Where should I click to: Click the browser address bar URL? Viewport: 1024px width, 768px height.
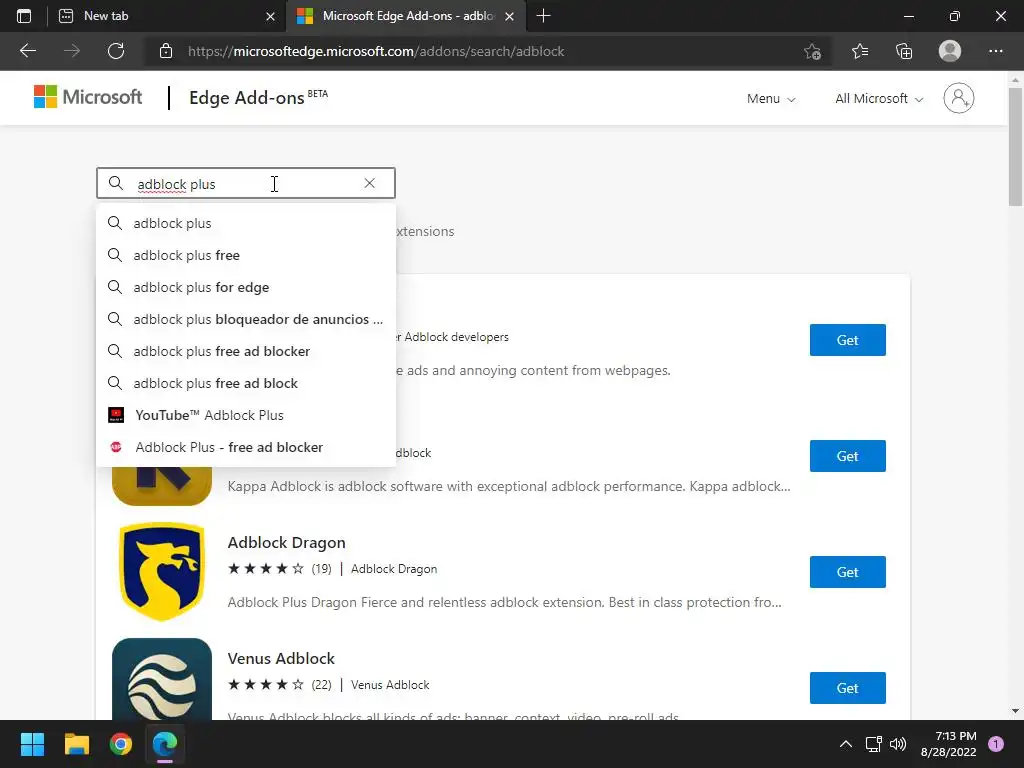[376, 51]
